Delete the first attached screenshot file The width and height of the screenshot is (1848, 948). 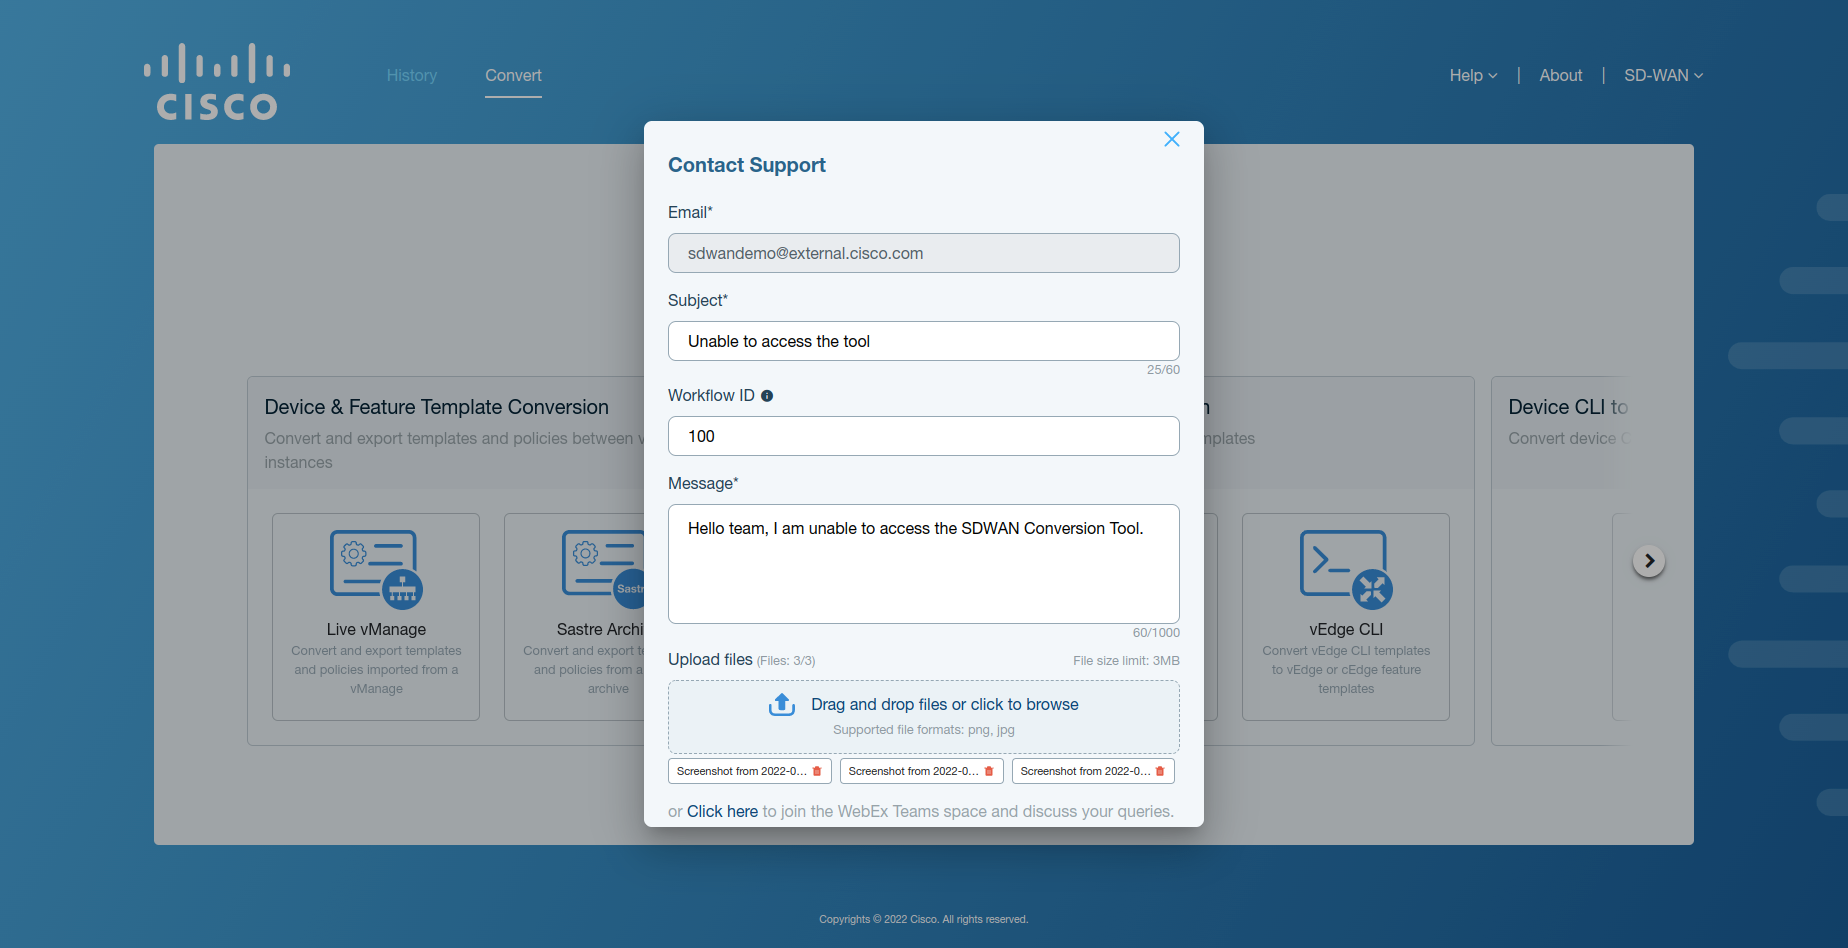pyautogui.click(x=817, y=771)
